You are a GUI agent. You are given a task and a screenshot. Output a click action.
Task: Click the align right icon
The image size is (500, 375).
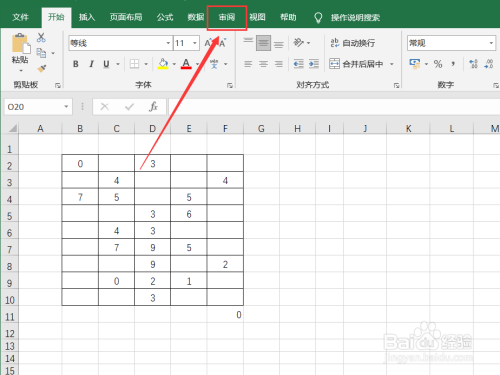tap(279, 64)
